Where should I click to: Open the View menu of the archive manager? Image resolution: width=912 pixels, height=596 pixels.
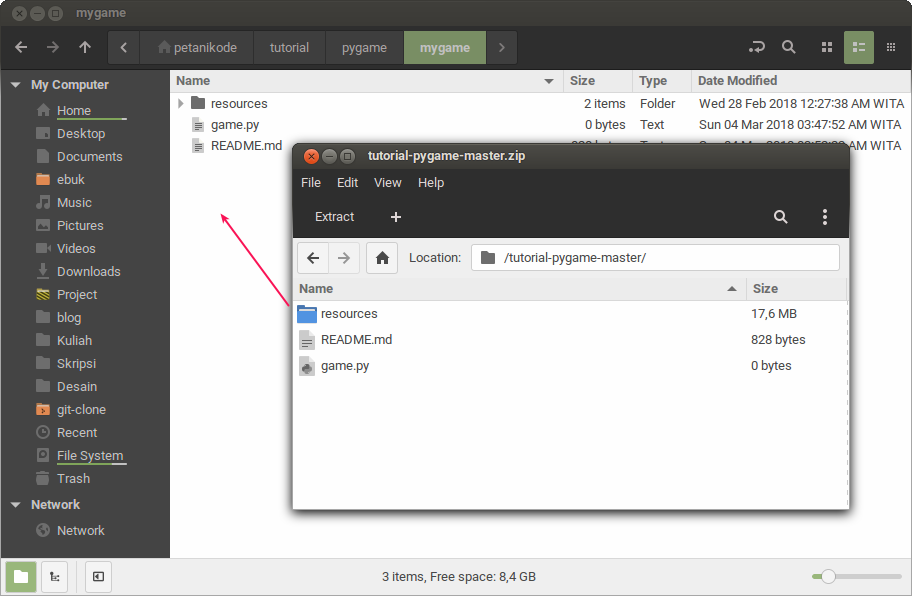[388, 182]
